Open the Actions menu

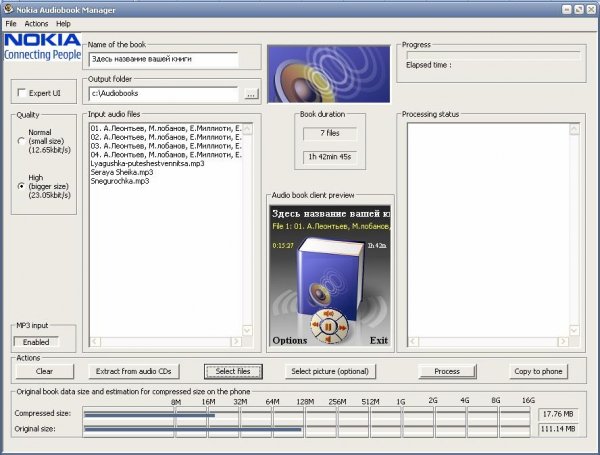[36, 24]
